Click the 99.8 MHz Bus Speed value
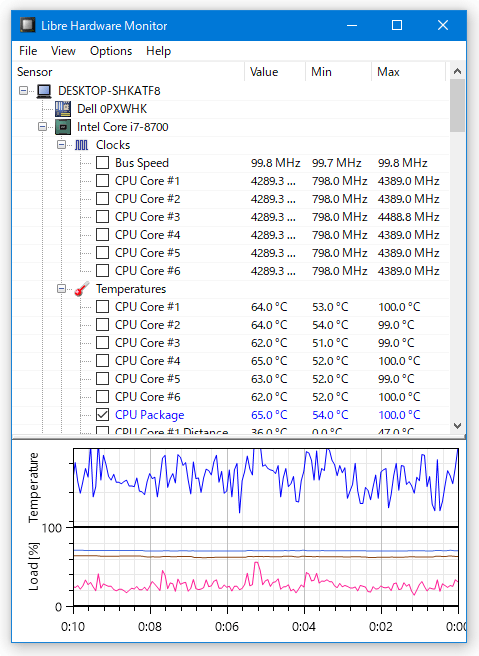Viewport: 479px width, 656px height. (275, 163)
